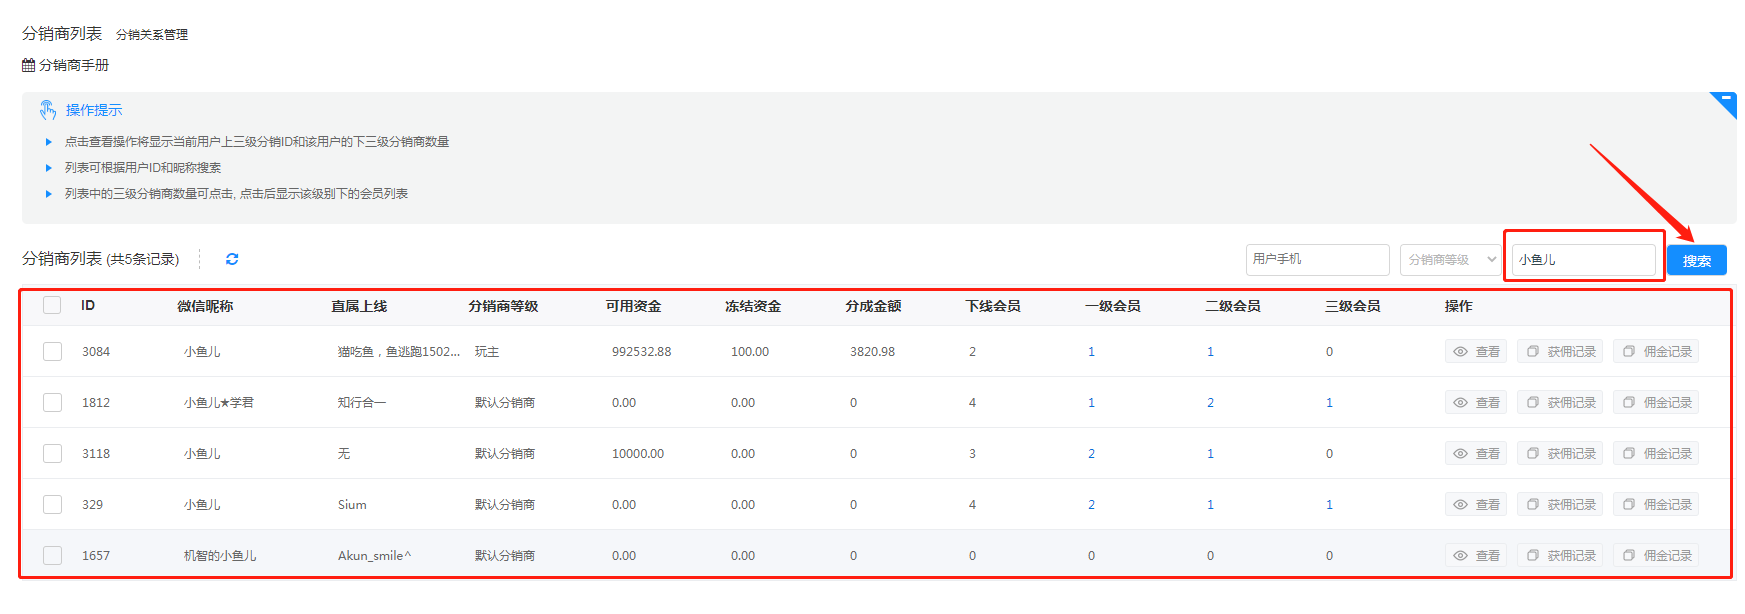Viewport: 1745px width, 614px height.
Task: Open 佣金记录 for row 1657
Action: [x=1656, y=555]
